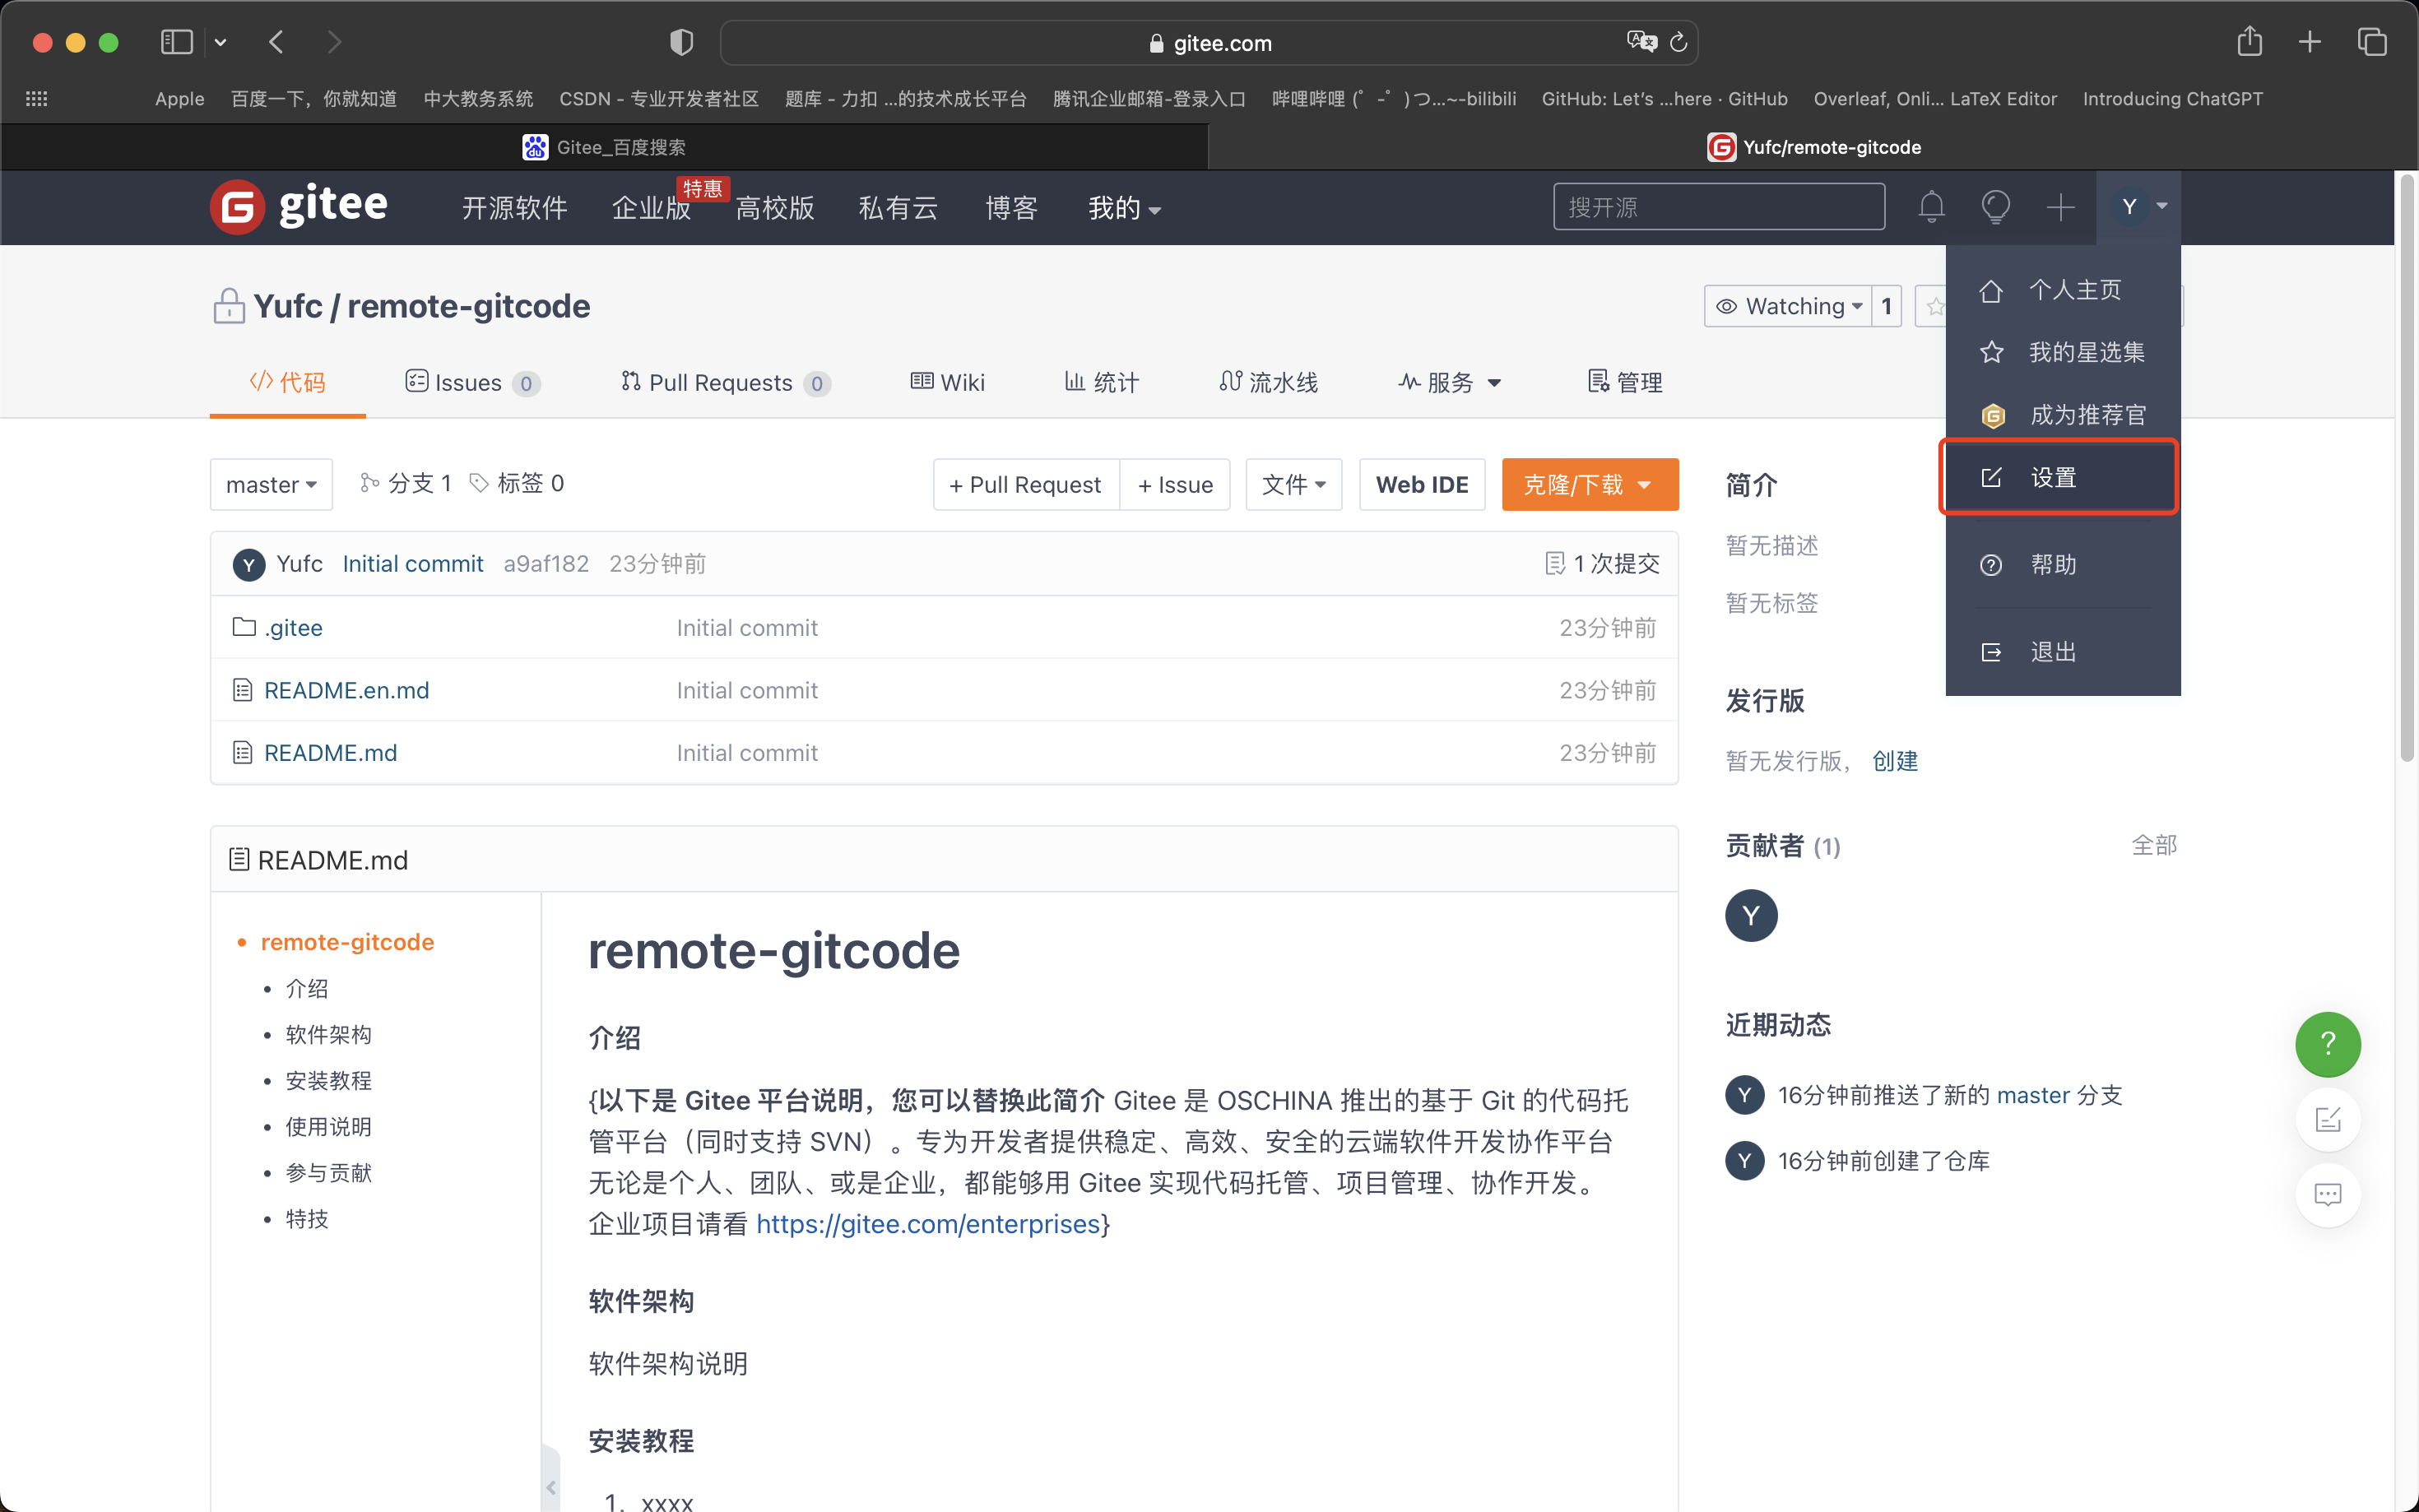The height and width of the screenshot is (1512, 2419).
Task: Toggle Safari sidebar panel
Action: pyautogui.click(x=177, y=42)
